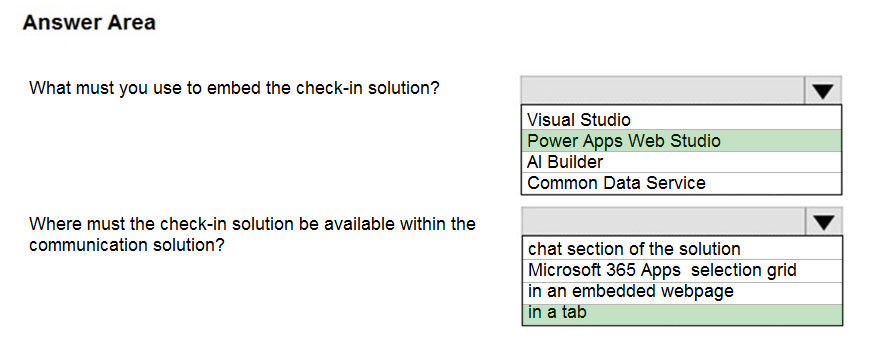Viewport: 869px width, 361px height.
Task: Open the embed check-in solution dropdown arrow
Action: [822, 90]
